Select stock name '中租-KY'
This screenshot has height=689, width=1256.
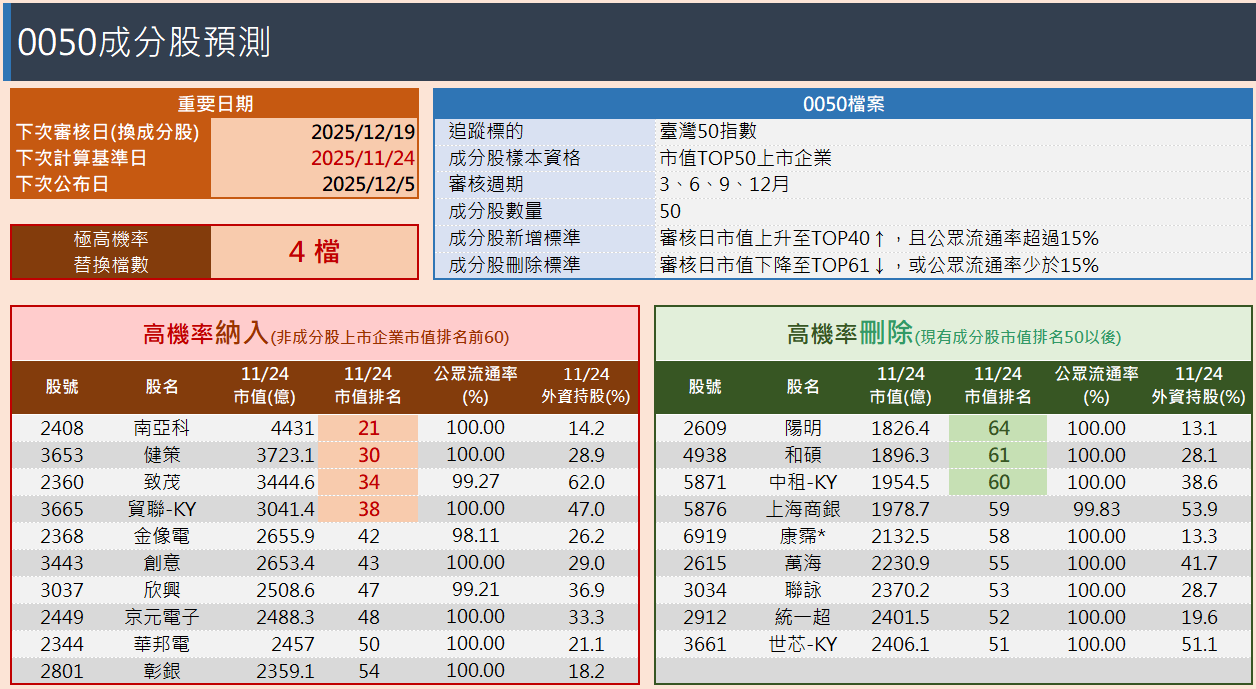(x=803, y=482)
